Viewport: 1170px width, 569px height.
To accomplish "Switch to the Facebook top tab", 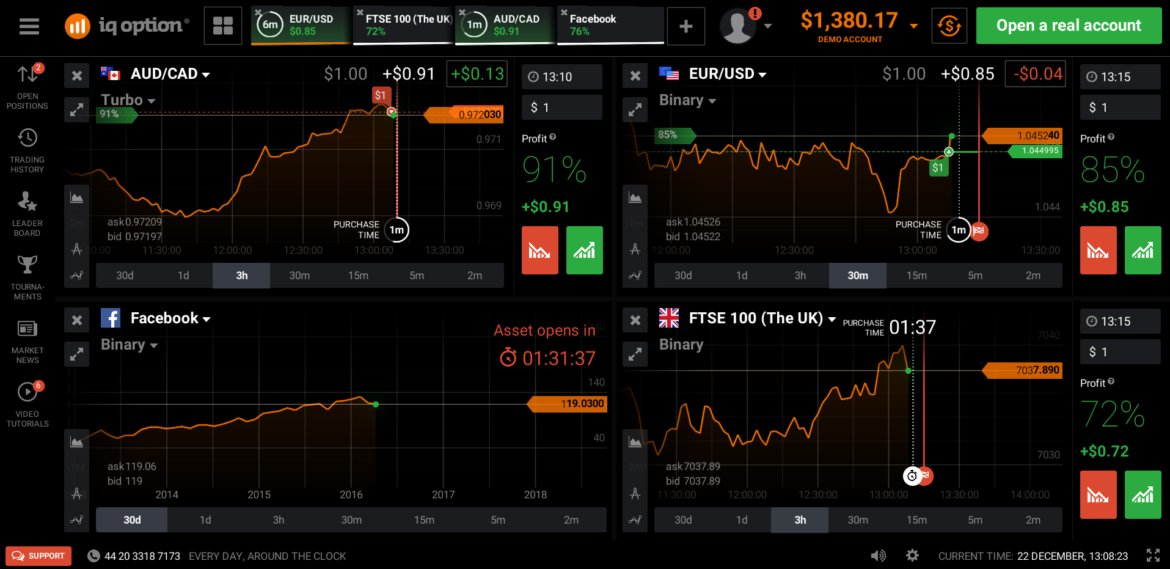I will pyautogui.click(x=610, y=25).
